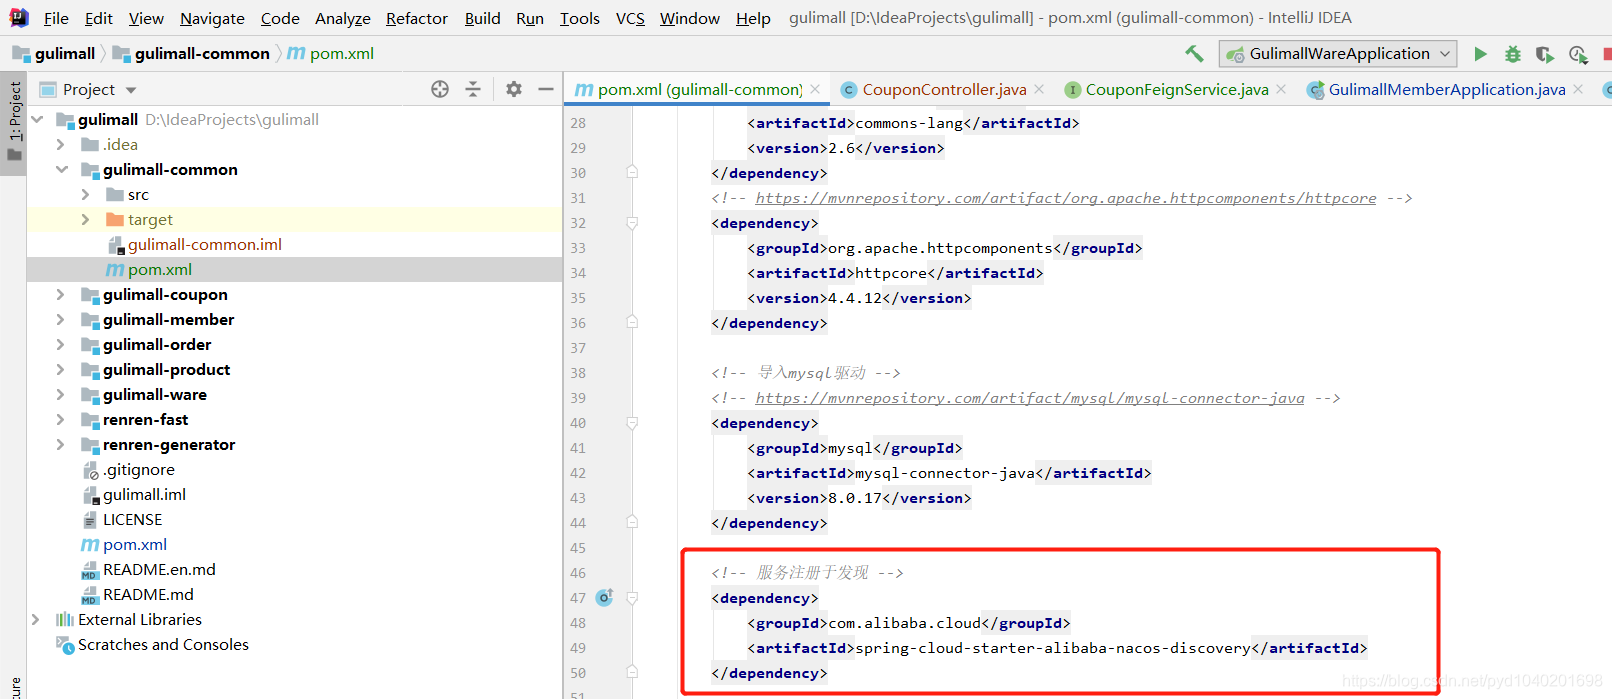
Task: Click the fold marker on line 40
Action: [x=632, y=423]
